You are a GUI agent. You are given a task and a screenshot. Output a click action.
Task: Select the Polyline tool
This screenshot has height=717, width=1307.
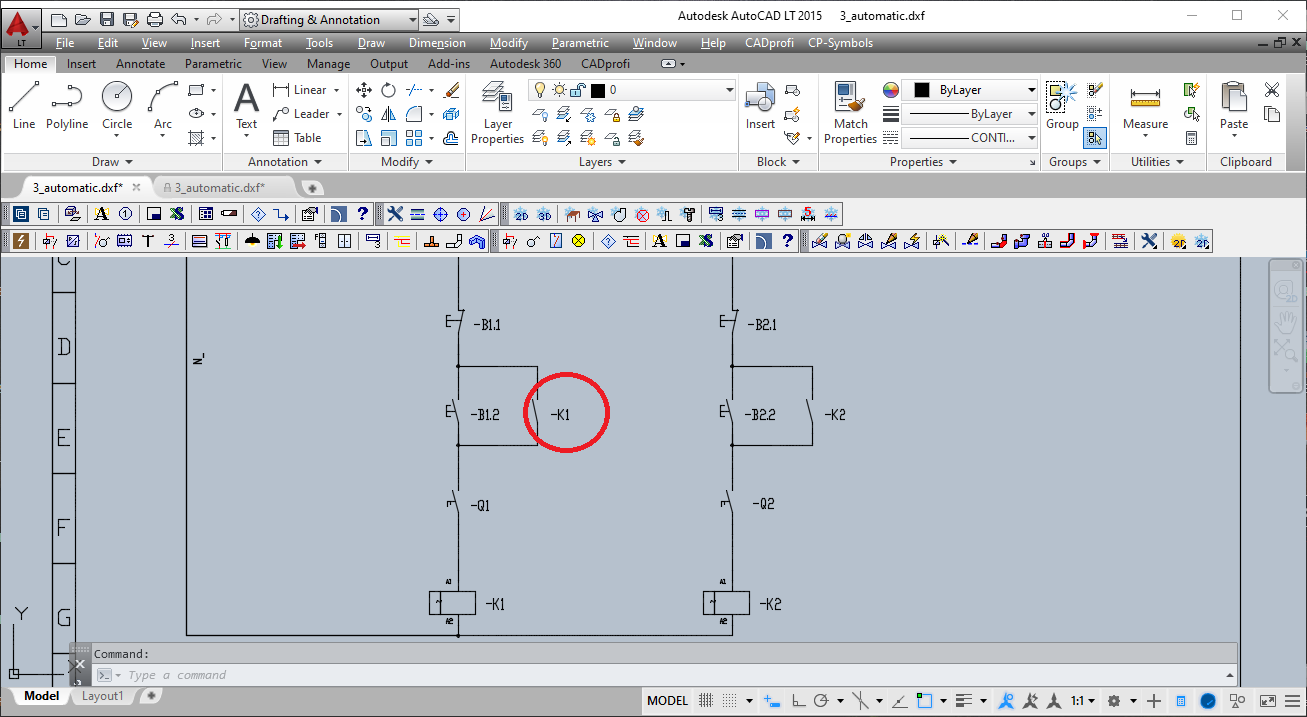67,105
